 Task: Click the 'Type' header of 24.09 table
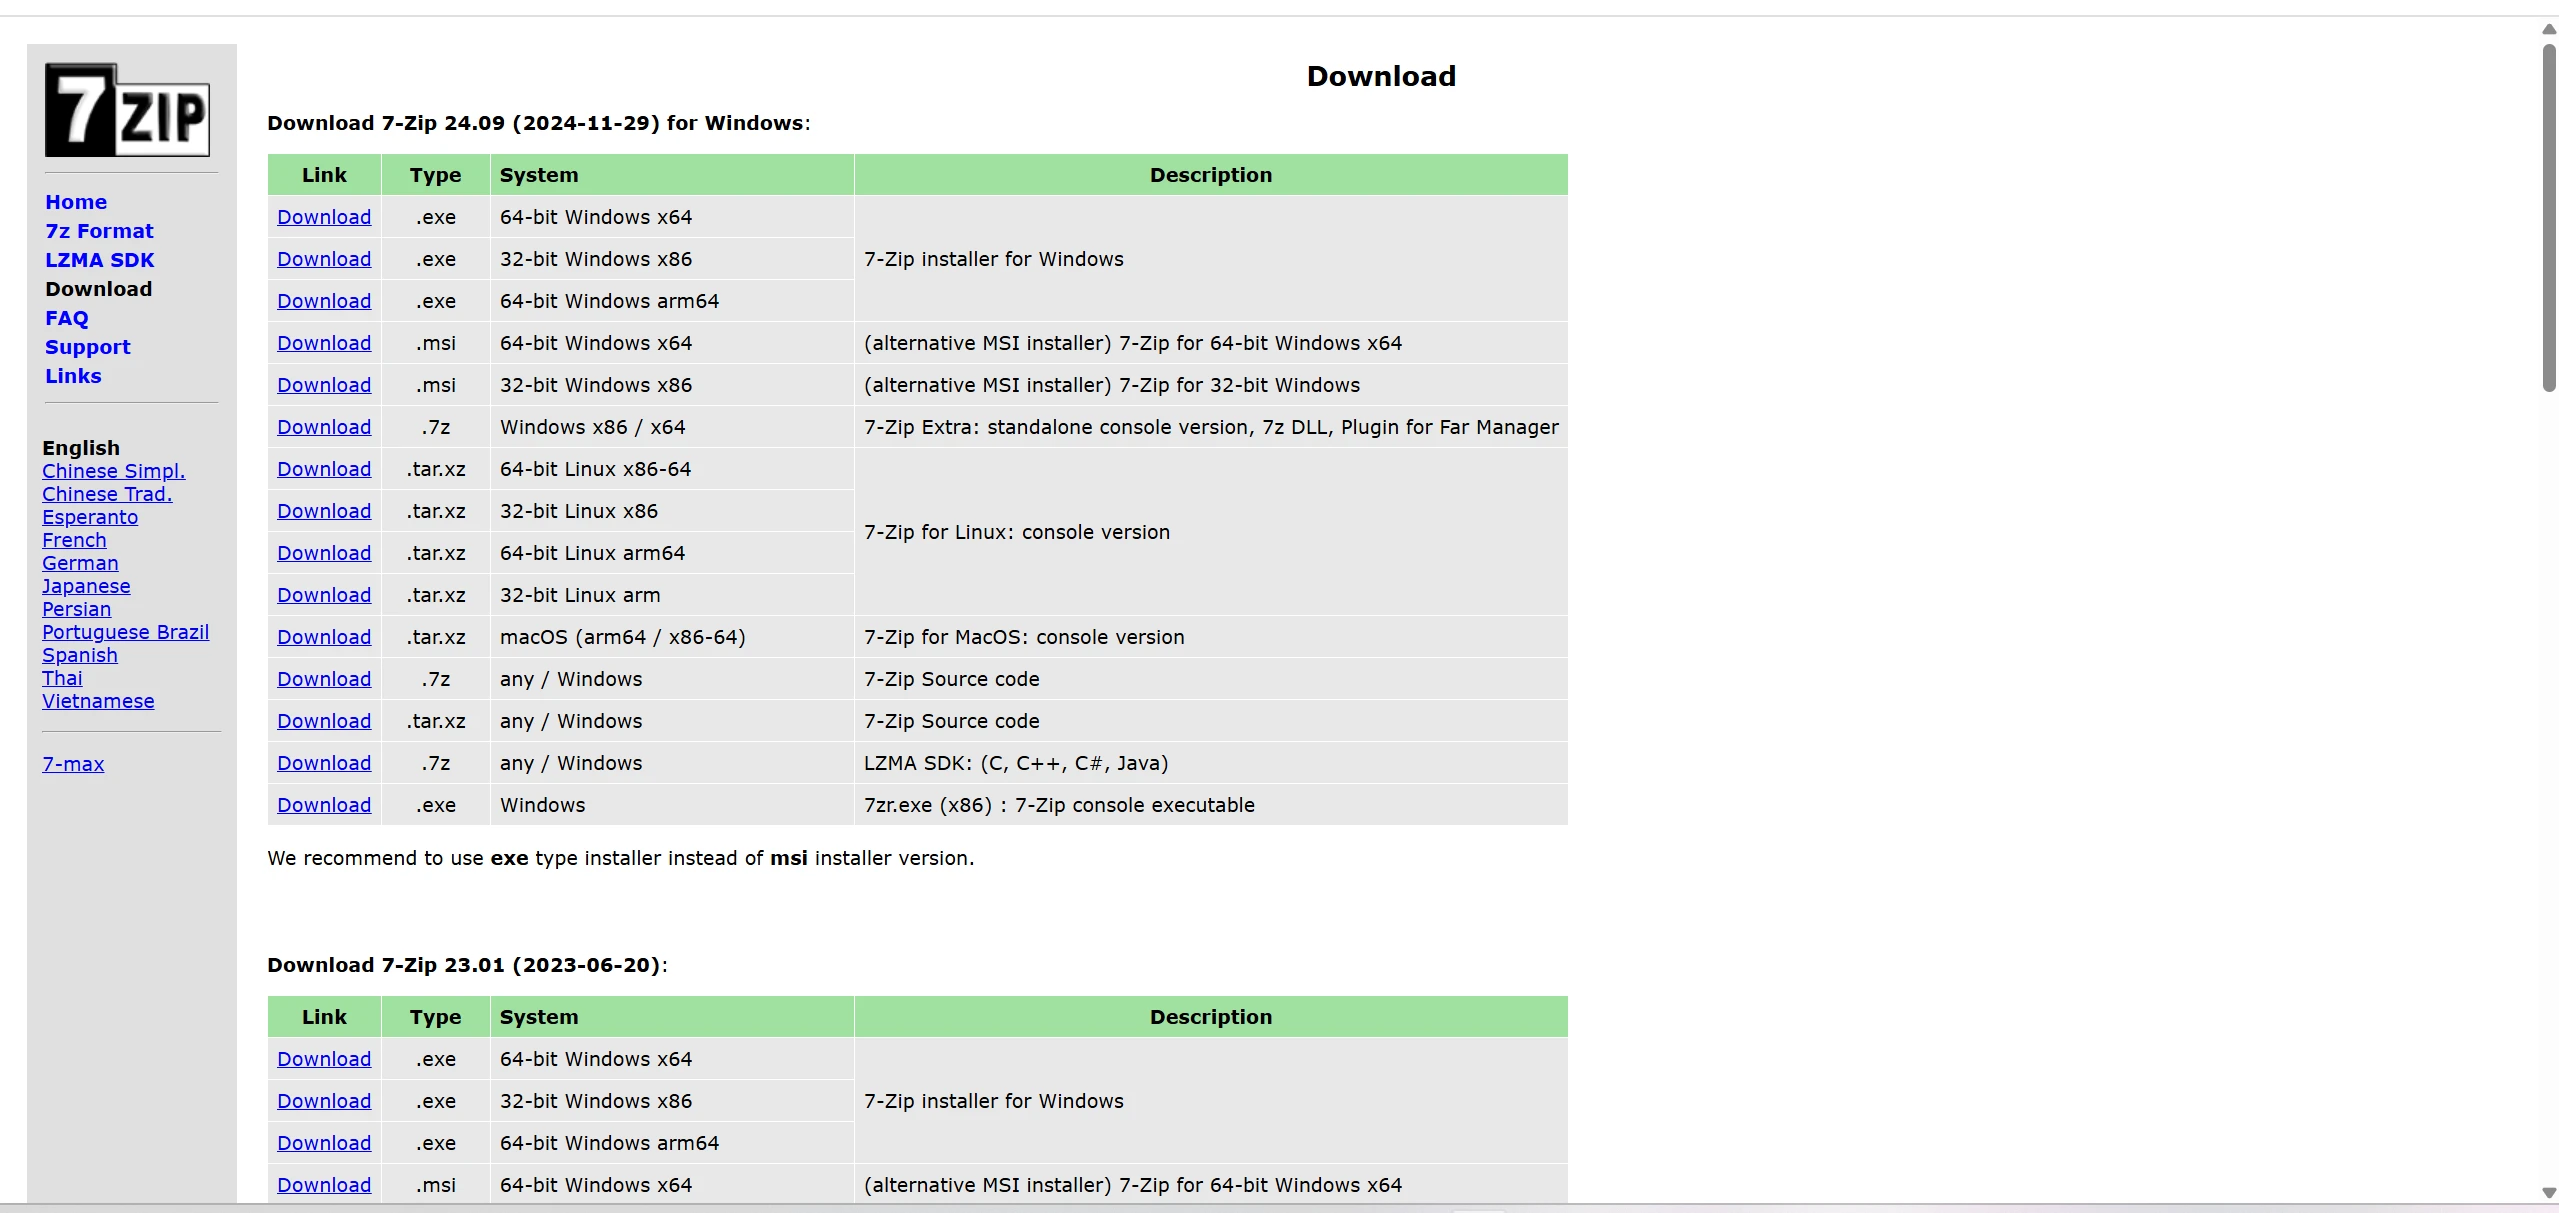pyautogui.click(x=435, y=175)
